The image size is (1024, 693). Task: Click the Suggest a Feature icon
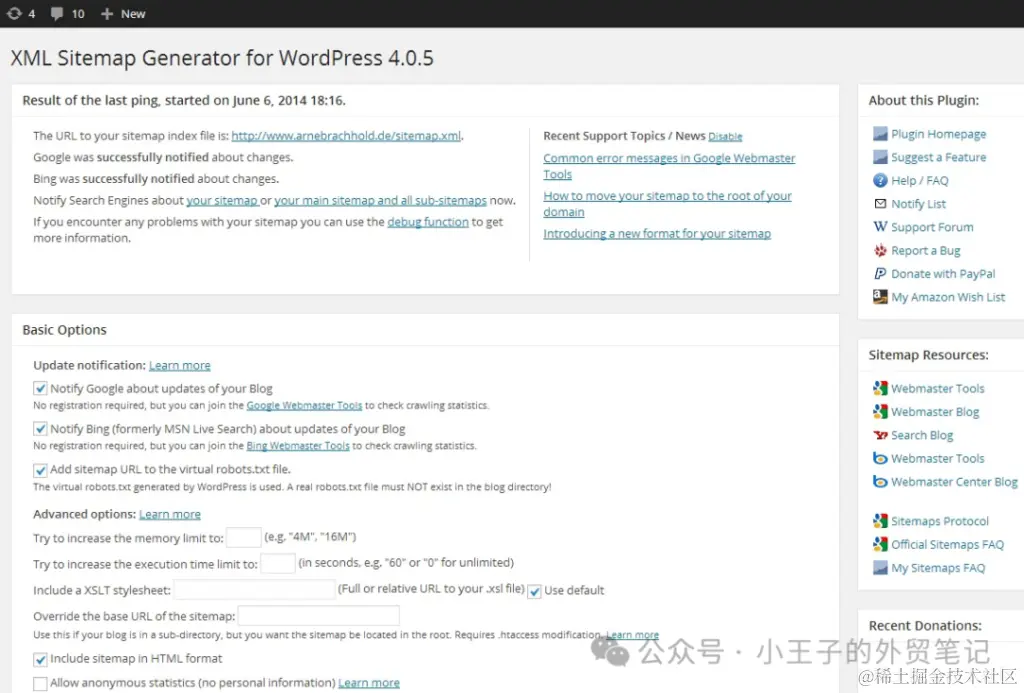pos(880,157)
